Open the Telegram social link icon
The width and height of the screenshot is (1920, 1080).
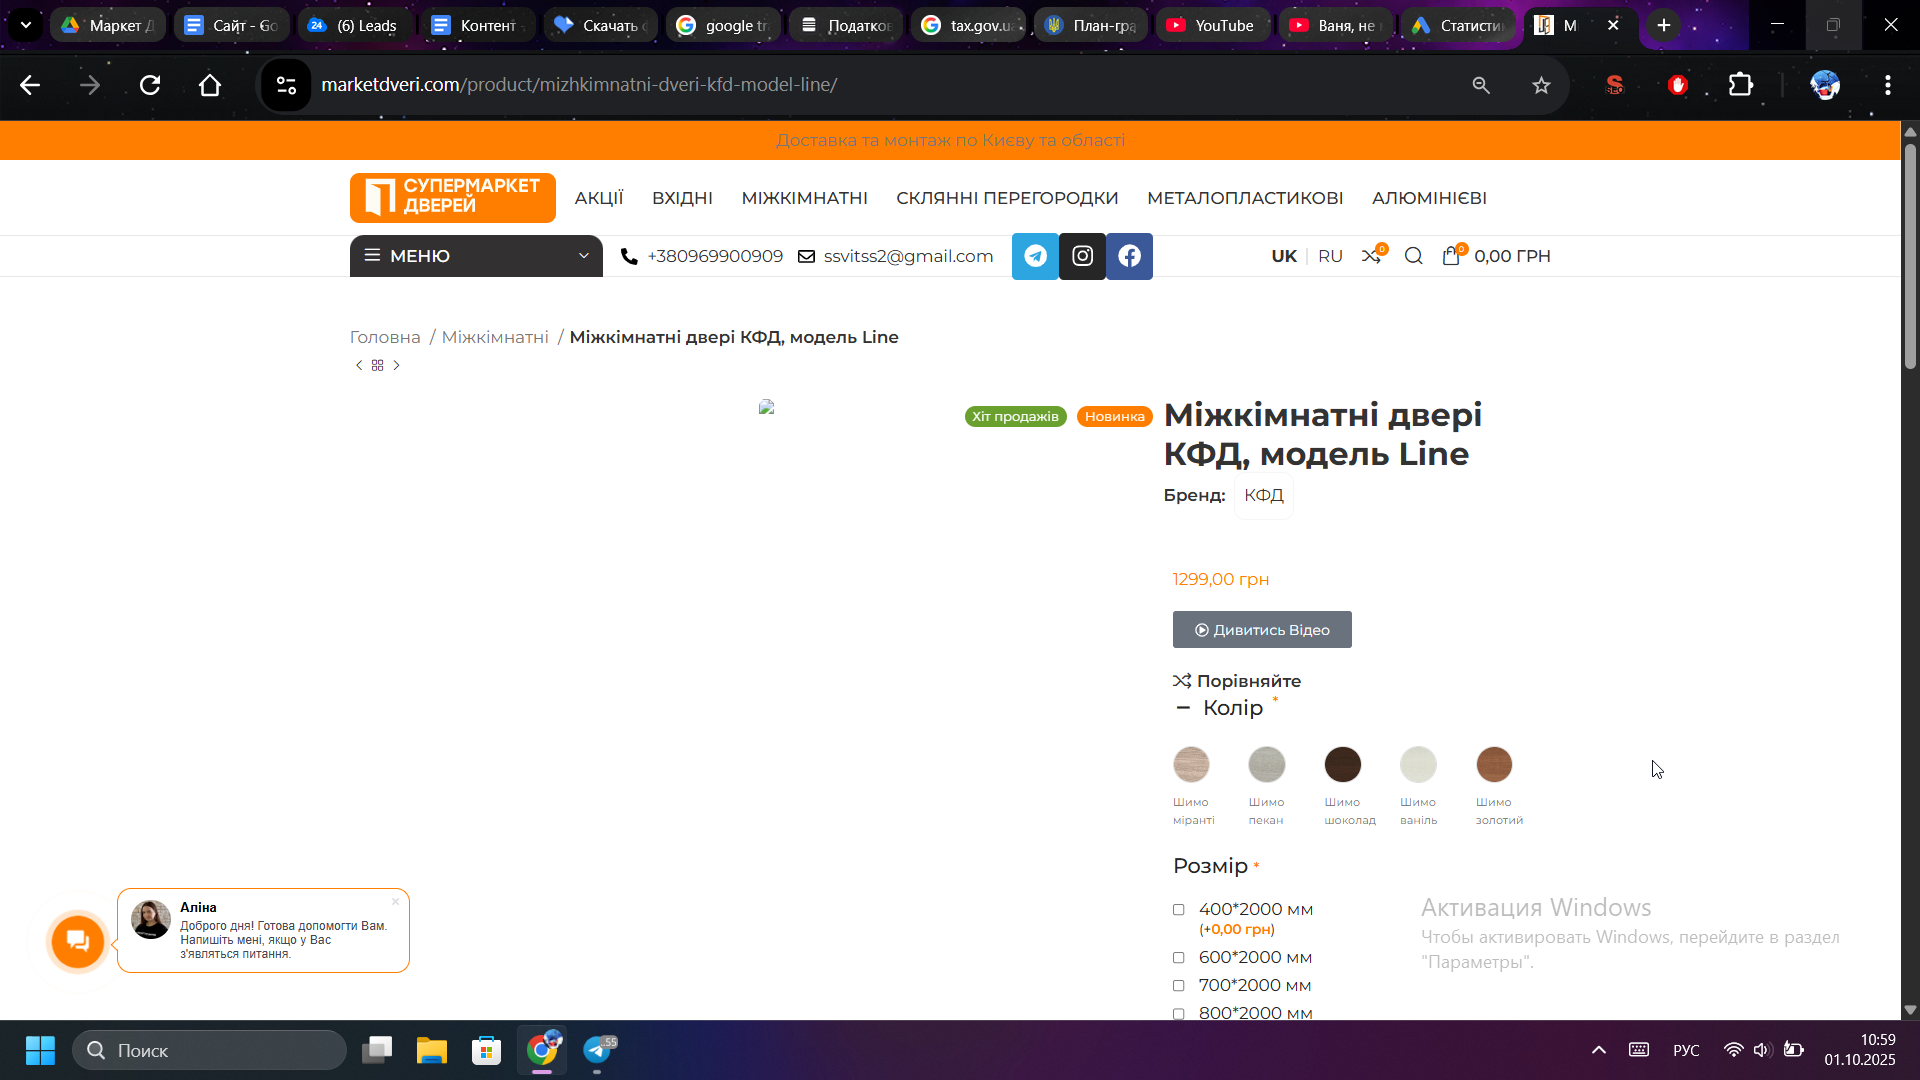coord(1035,256)
